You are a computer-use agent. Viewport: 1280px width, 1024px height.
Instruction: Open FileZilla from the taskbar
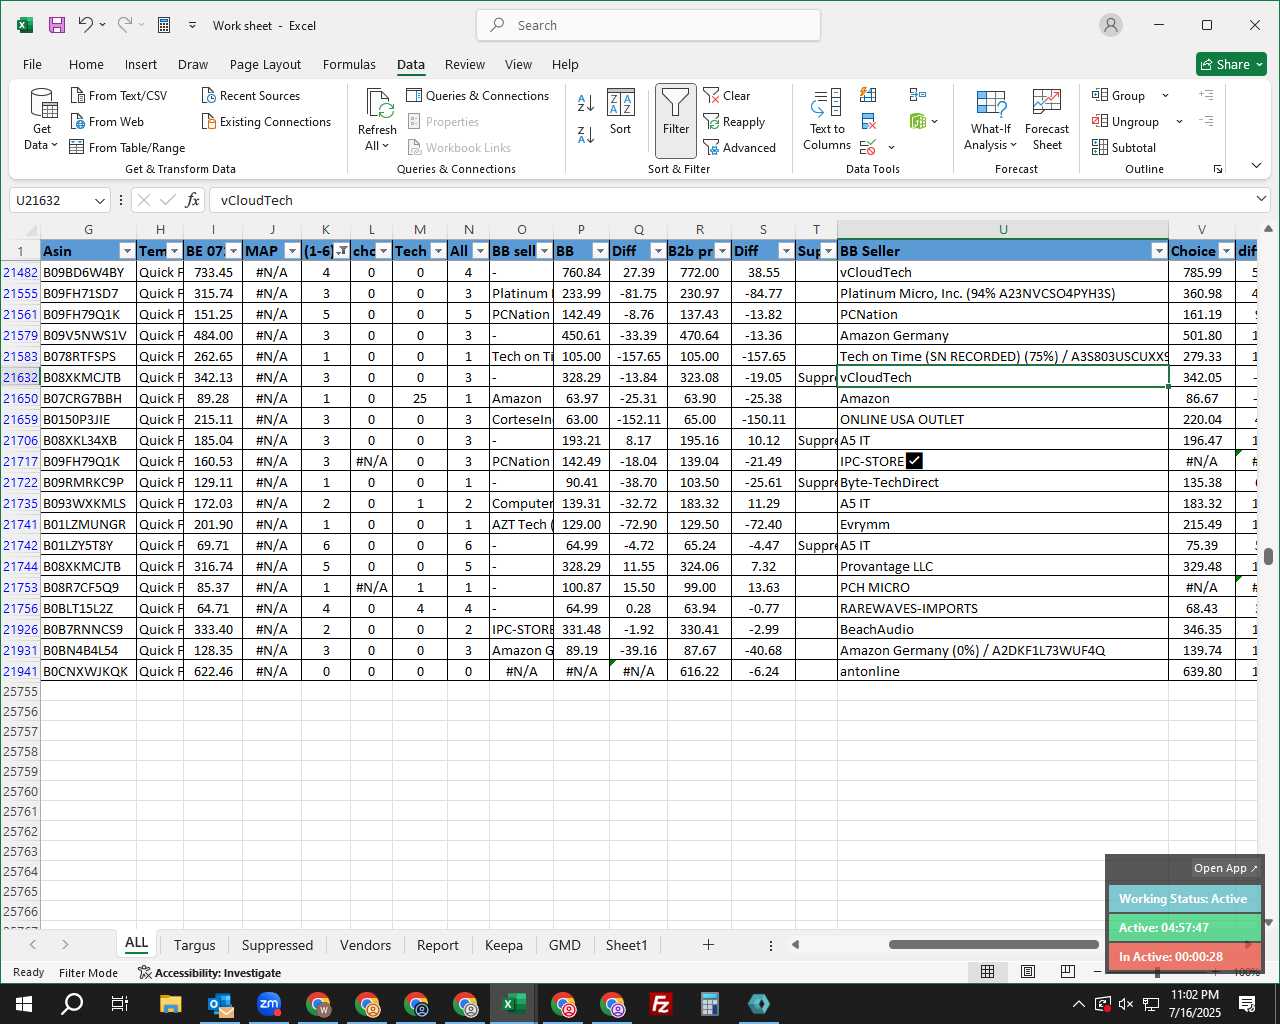click(661, 1004)
